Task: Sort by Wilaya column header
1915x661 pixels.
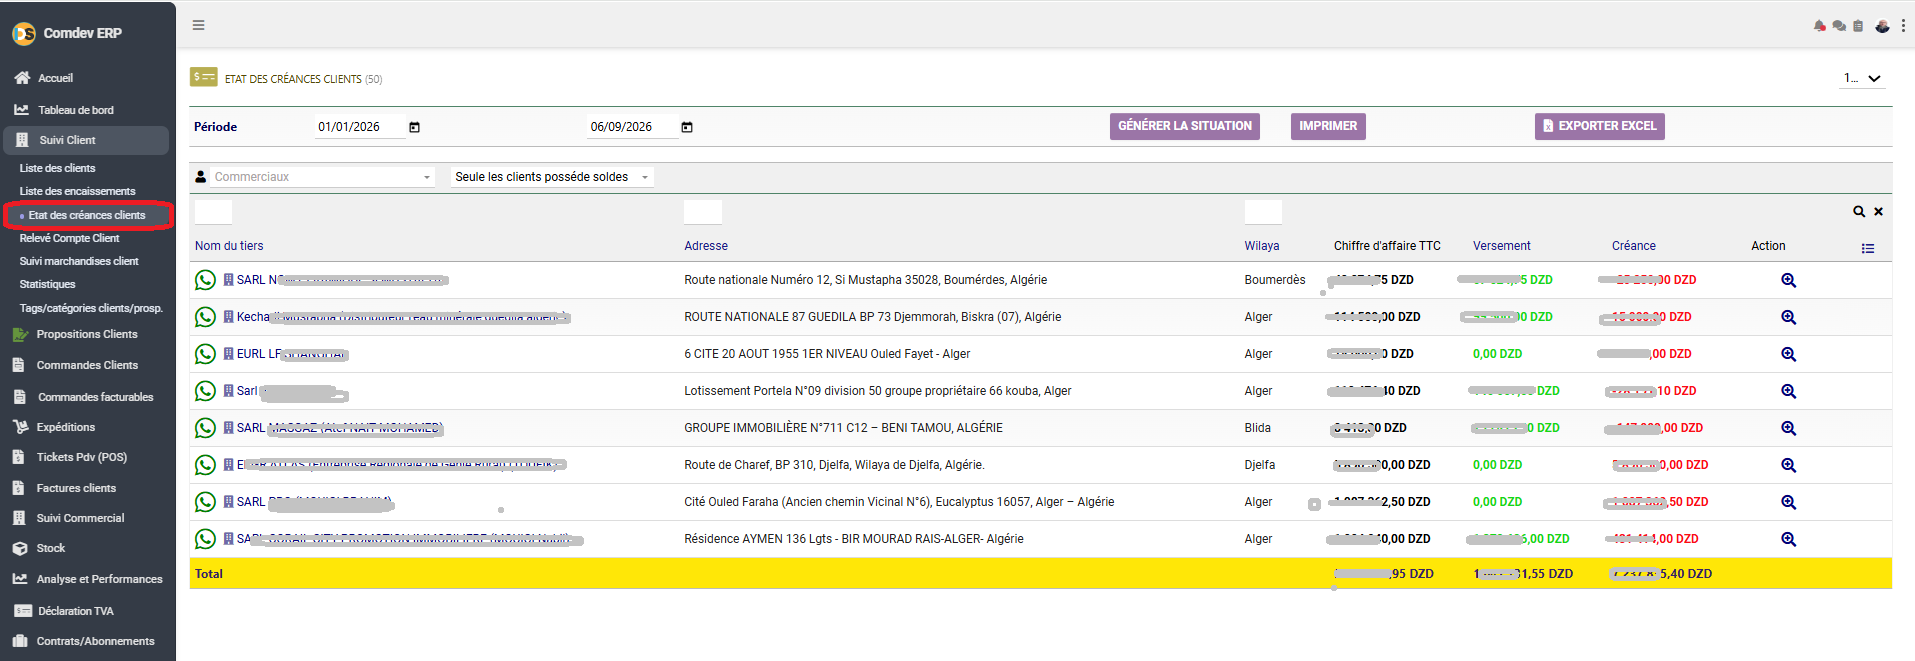Action: [1262, 246]
